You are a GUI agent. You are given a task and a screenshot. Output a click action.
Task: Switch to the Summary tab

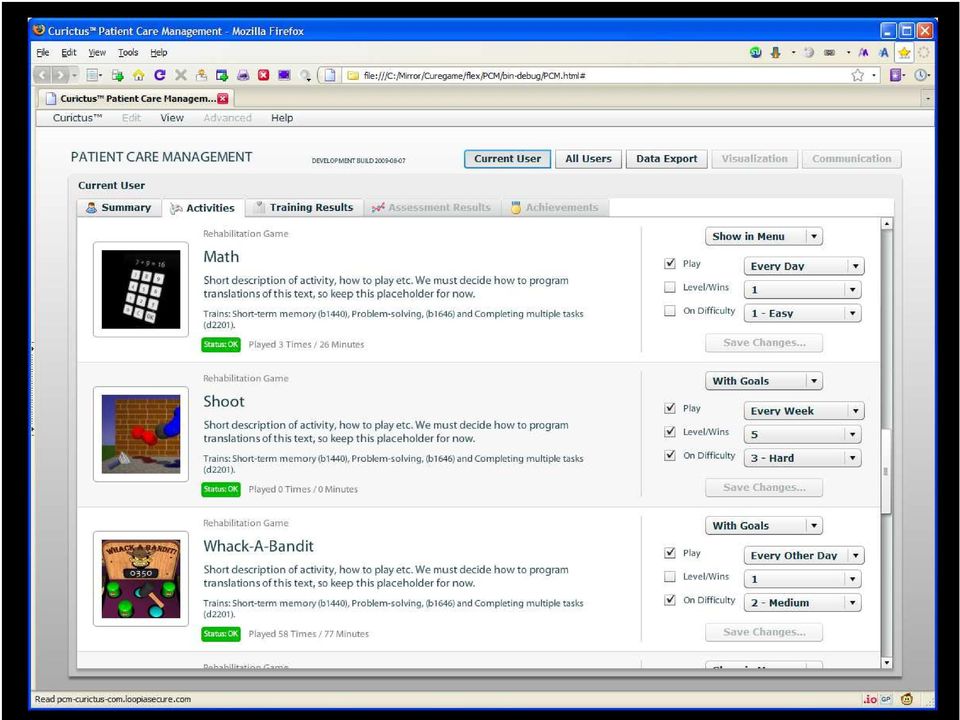click(119, 208)
